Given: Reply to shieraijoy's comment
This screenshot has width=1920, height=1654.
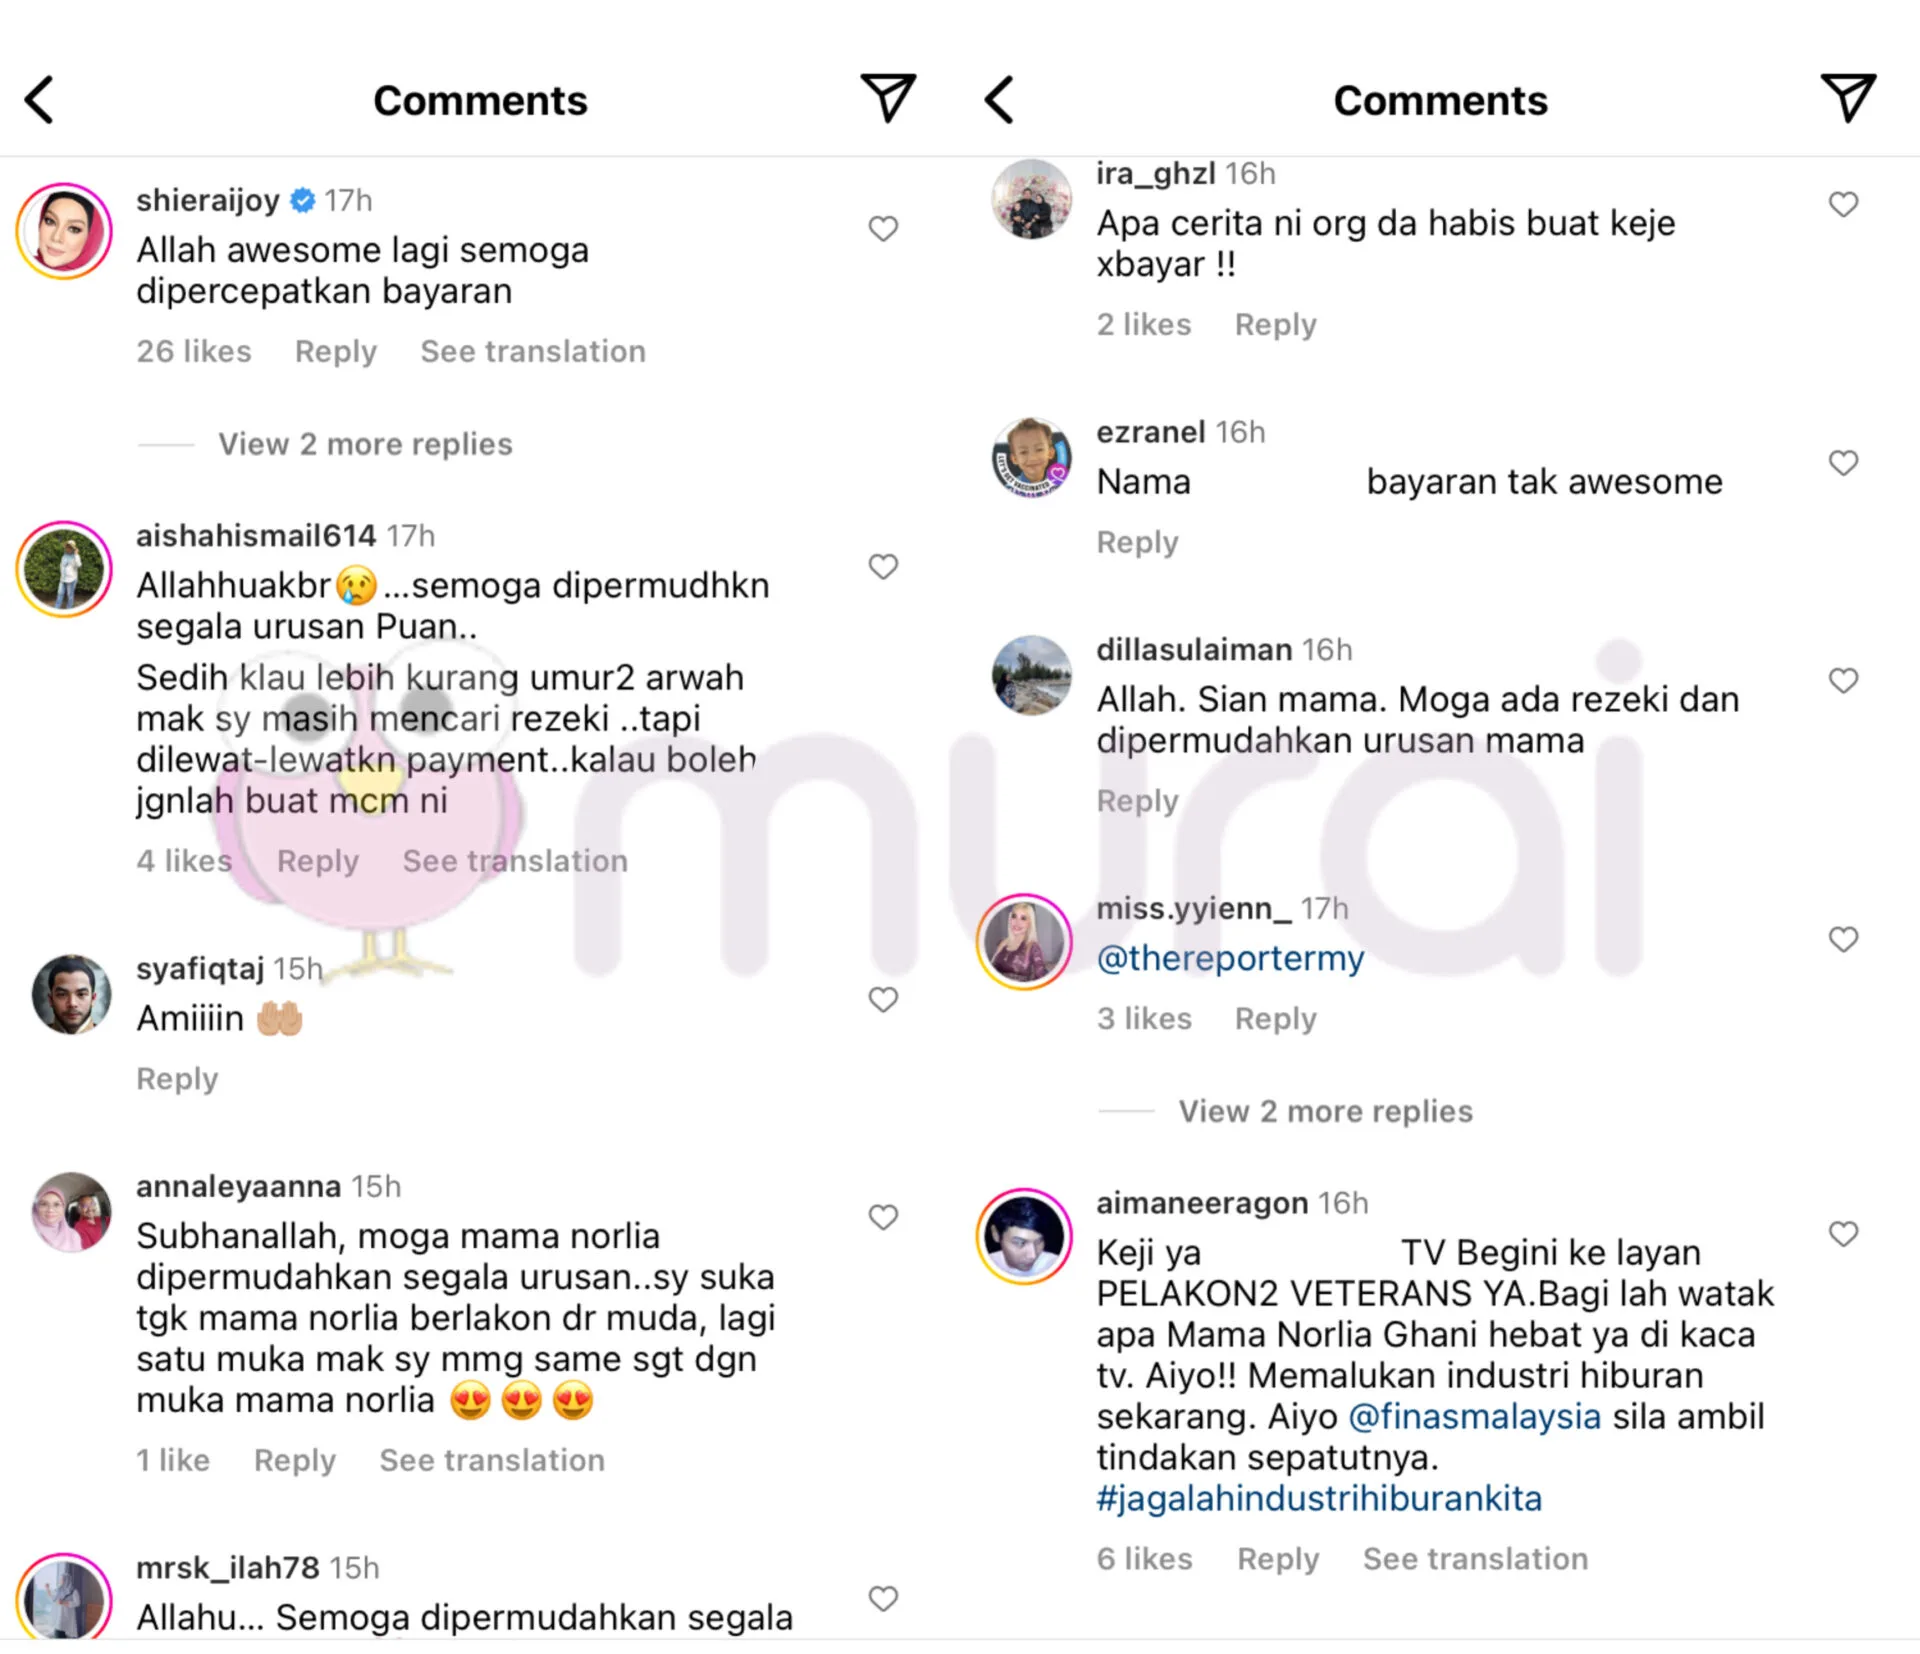Looking at the screenshot, I should tap(335, 352).
